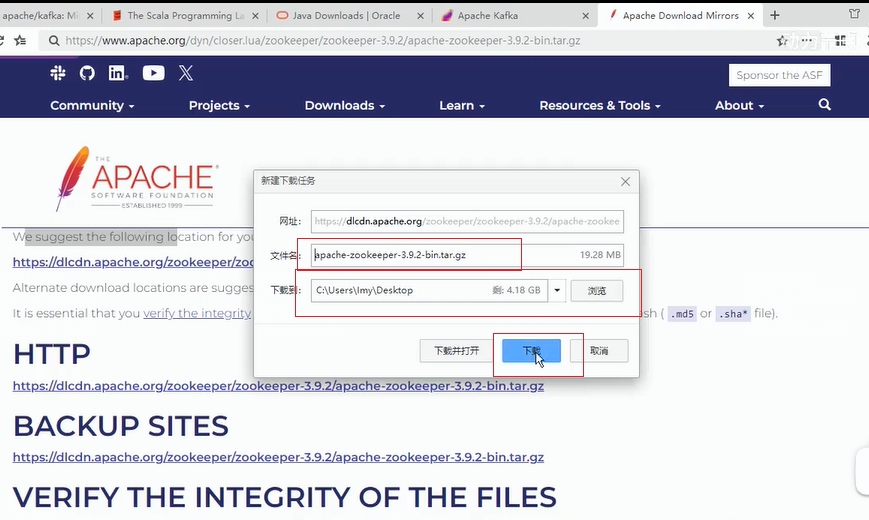The image size is (869, 520).
Task: Close the Java Downloads Oracle tab
Action: tap(420, 16)
